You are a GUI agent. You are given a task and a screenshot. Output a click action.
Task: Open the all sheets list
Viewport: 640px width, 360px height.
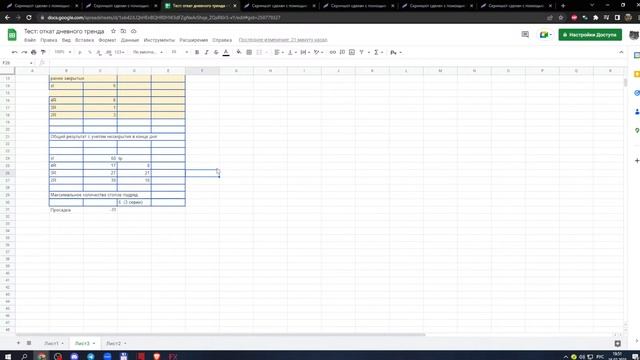click(29, 343)
